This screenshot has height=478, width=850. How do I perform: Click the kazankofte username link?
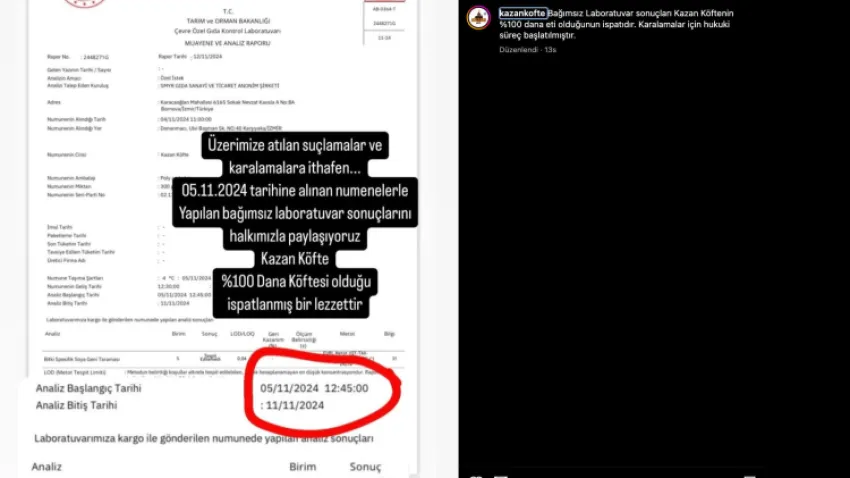pos(523,13)
